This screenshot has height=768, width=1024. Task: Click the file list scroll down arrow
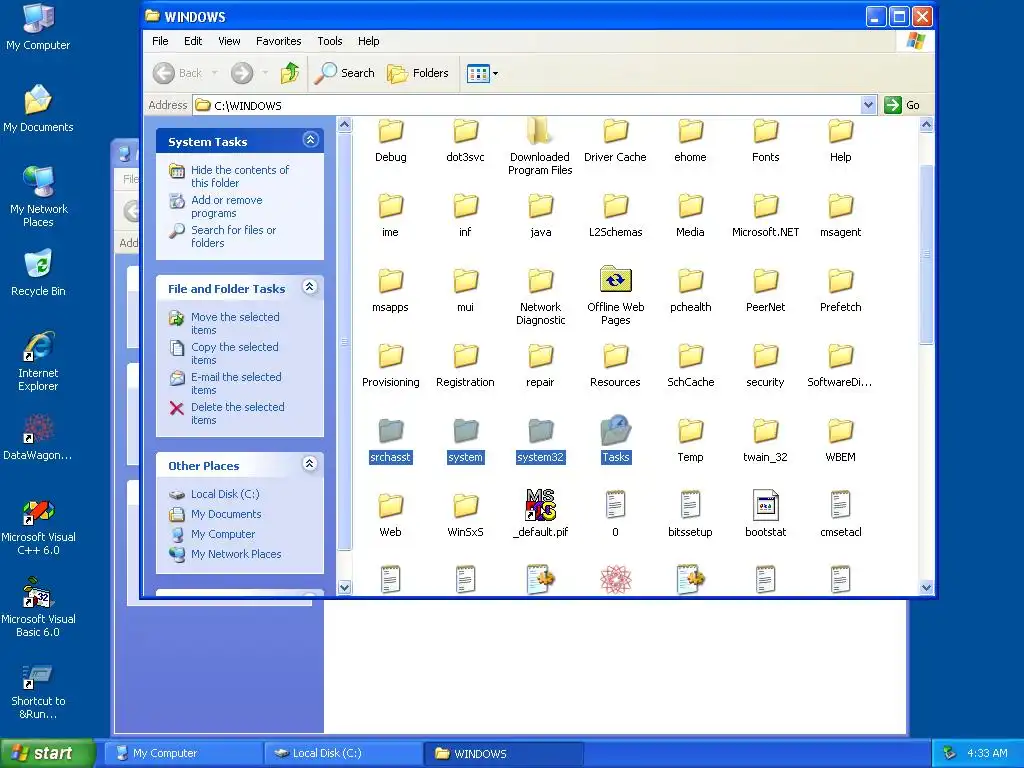coord(926,587)
